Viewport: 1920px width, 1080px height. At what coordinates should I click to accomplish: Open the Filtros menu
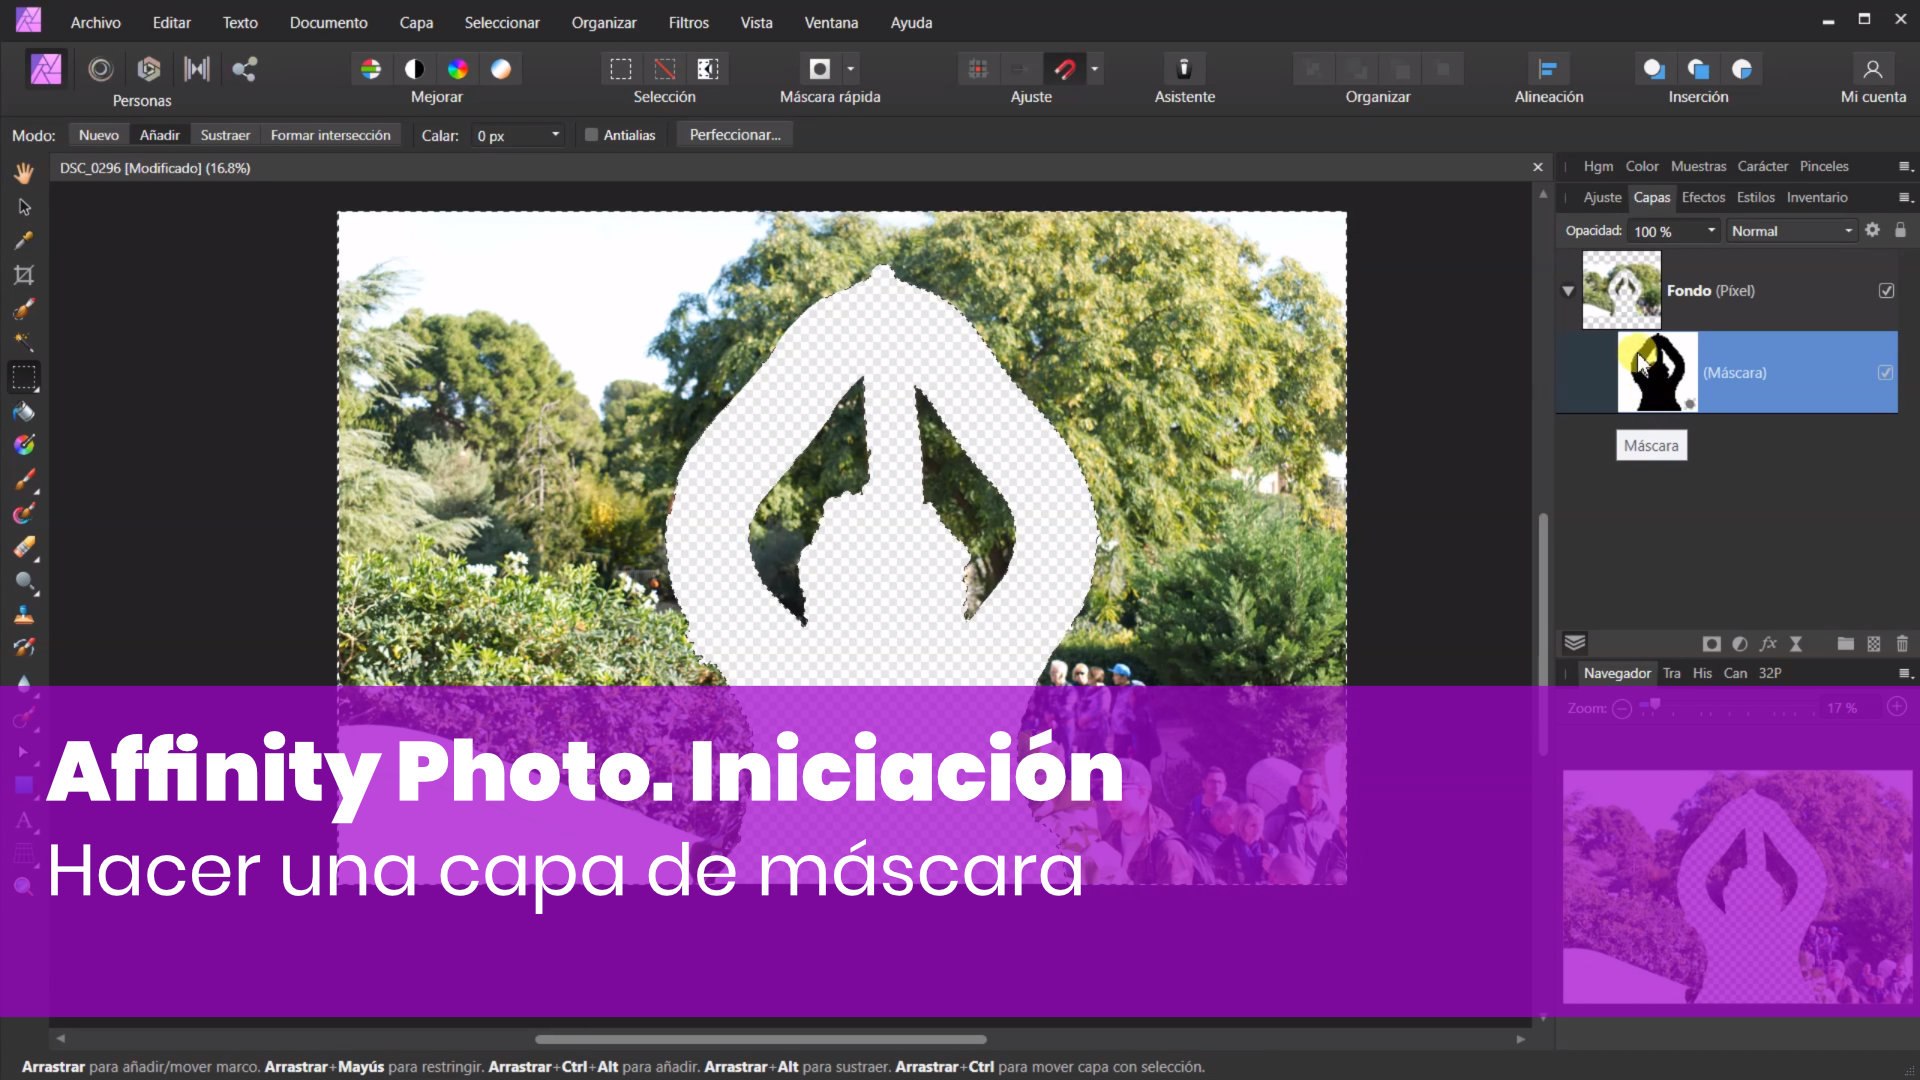coord(689,22)
